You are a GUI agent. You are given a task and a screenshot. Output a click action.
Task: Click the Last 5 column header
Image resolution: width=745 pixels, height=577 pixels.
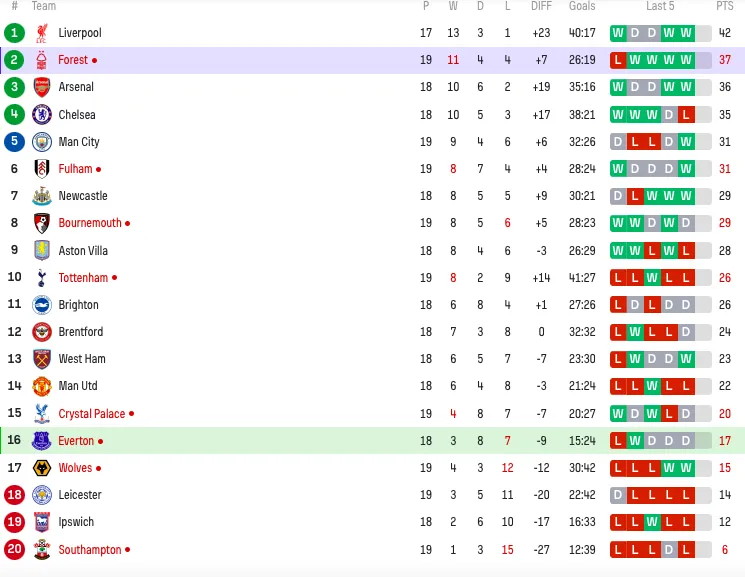(660, 6)
